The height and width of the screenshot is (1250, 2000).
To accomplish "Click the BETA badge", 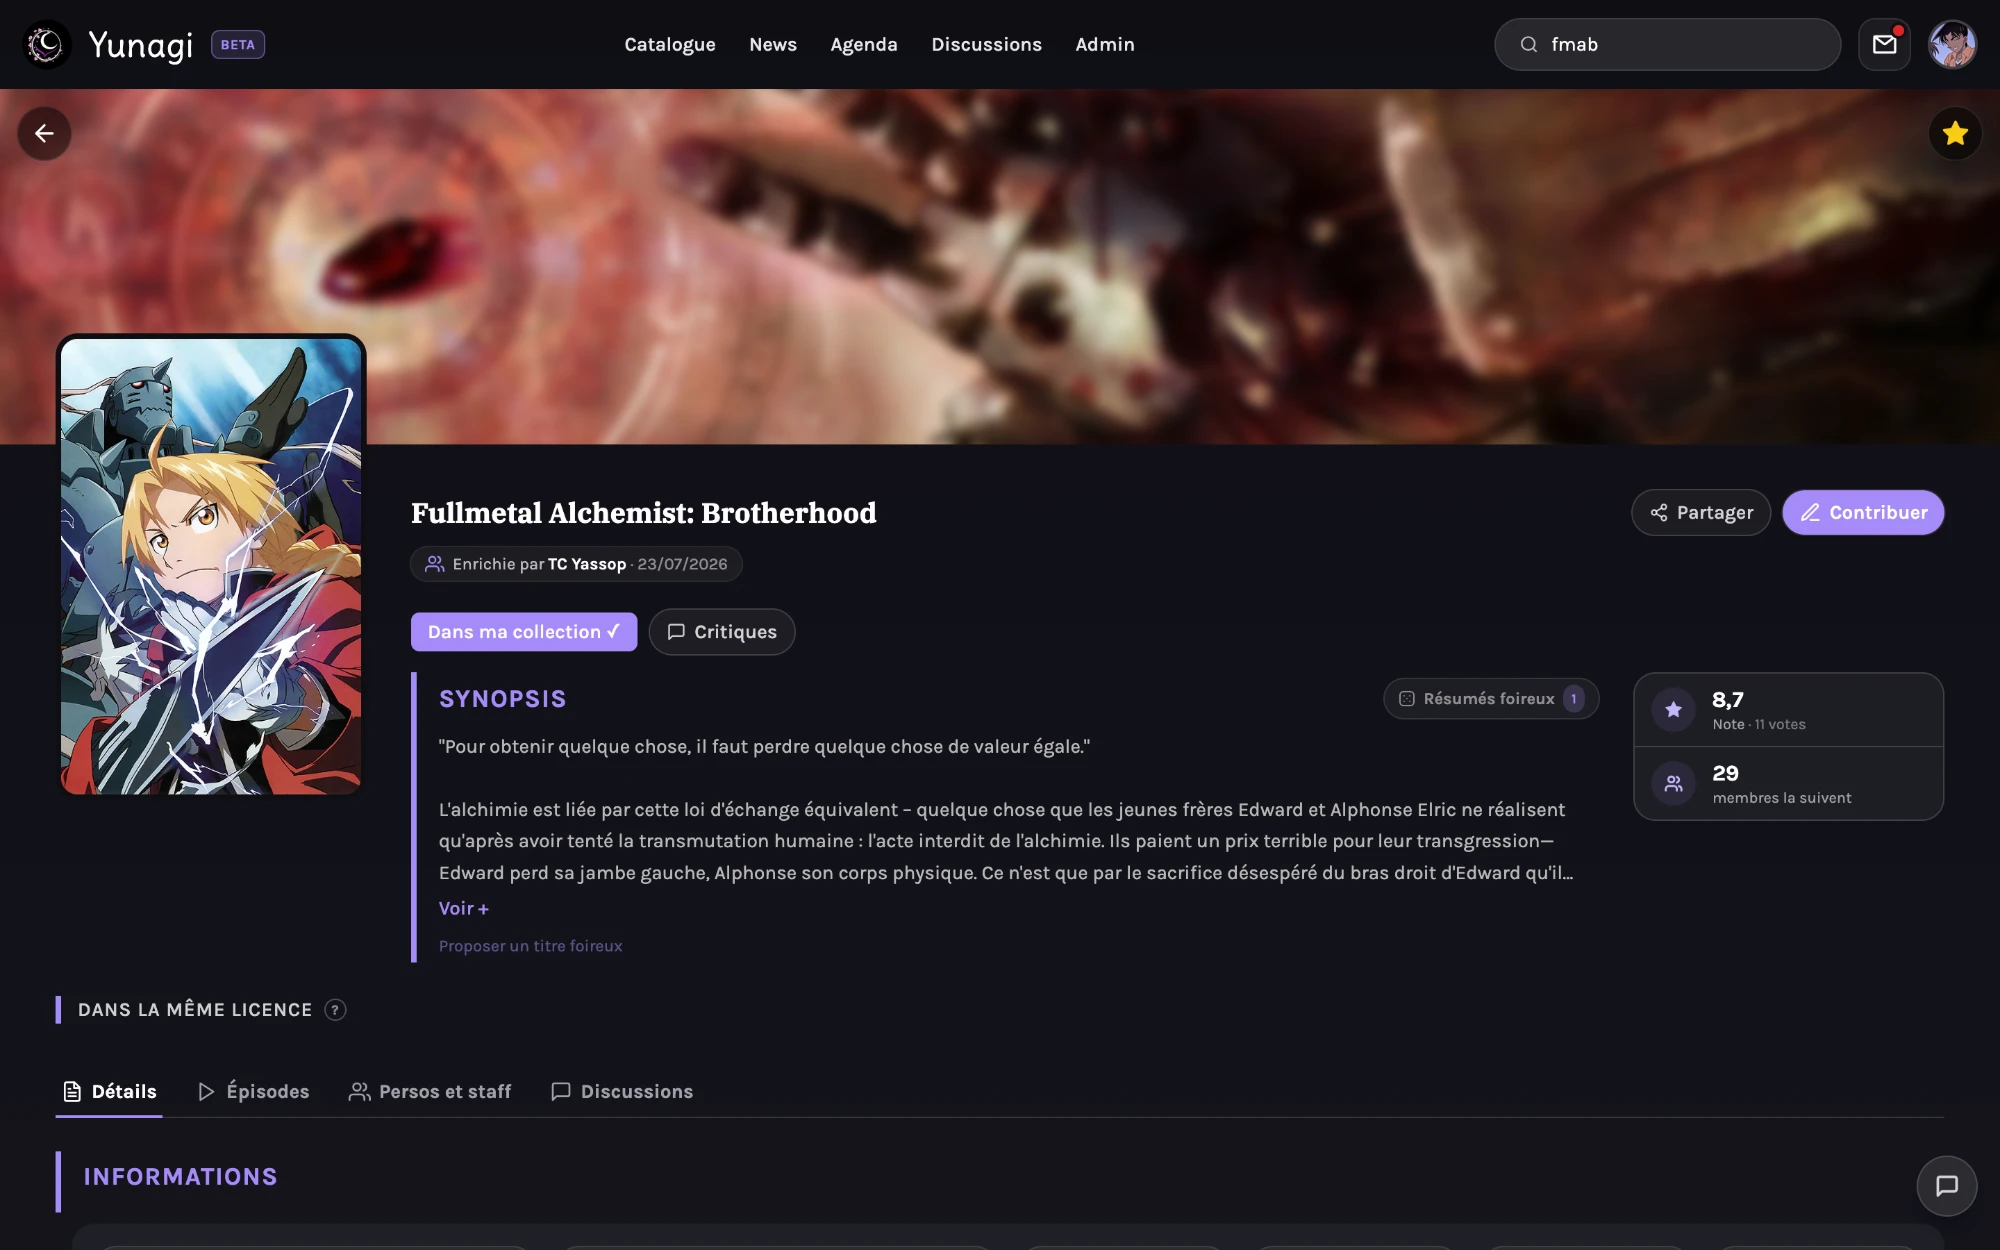I will [238, 45].
